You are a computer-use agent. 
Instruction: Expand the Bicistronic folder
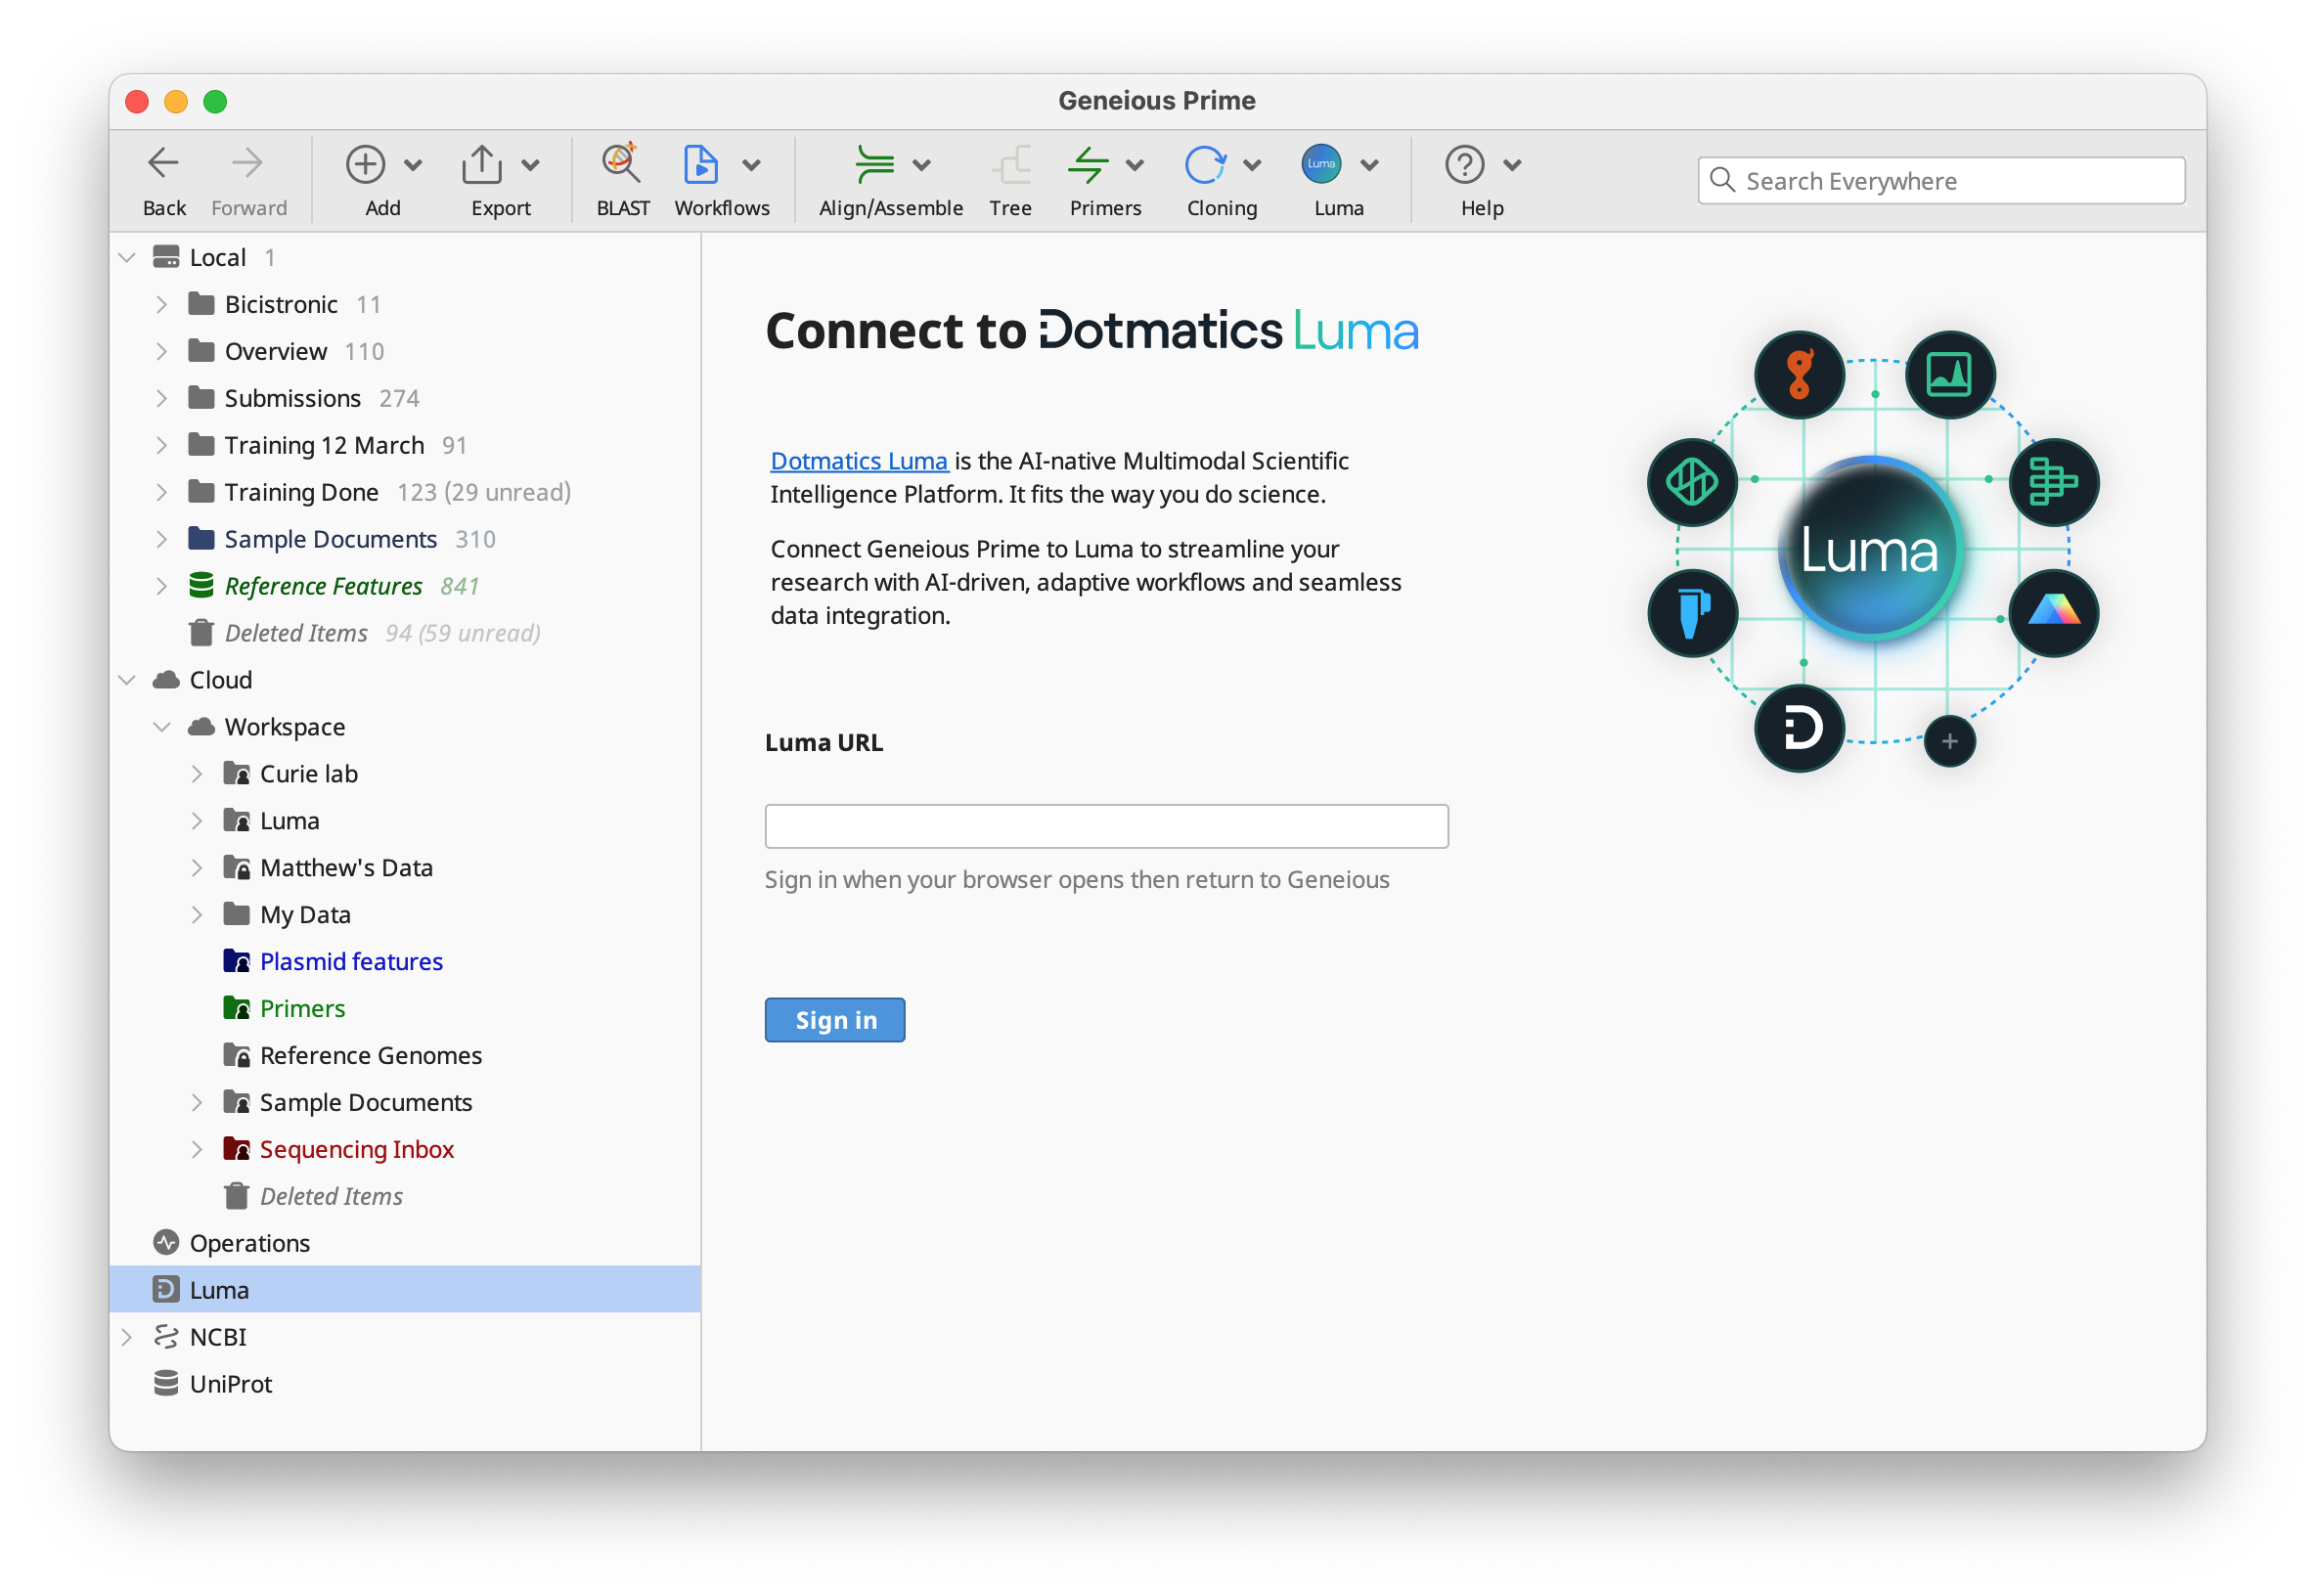[162, 305]
